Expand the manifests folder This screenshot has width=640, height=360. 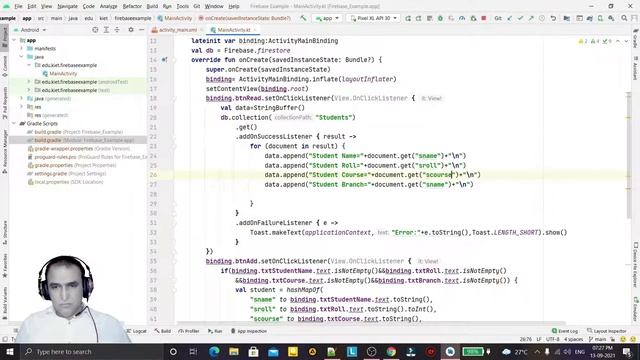pyautogui.click(x=22, y=49)
